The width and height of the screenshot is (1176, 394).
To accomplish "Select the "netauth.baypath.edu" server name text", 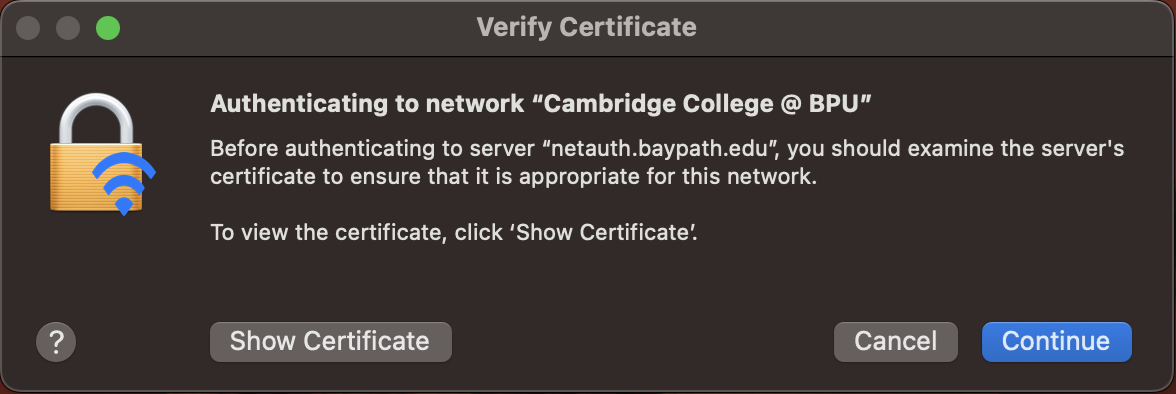I will point(662,149).
